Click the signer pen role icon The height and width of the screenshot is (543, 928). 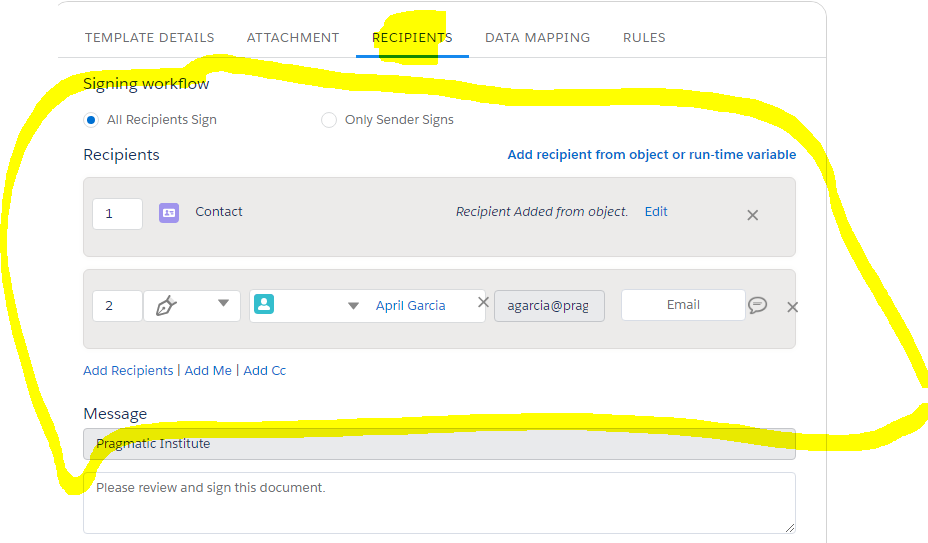(166, 306)
